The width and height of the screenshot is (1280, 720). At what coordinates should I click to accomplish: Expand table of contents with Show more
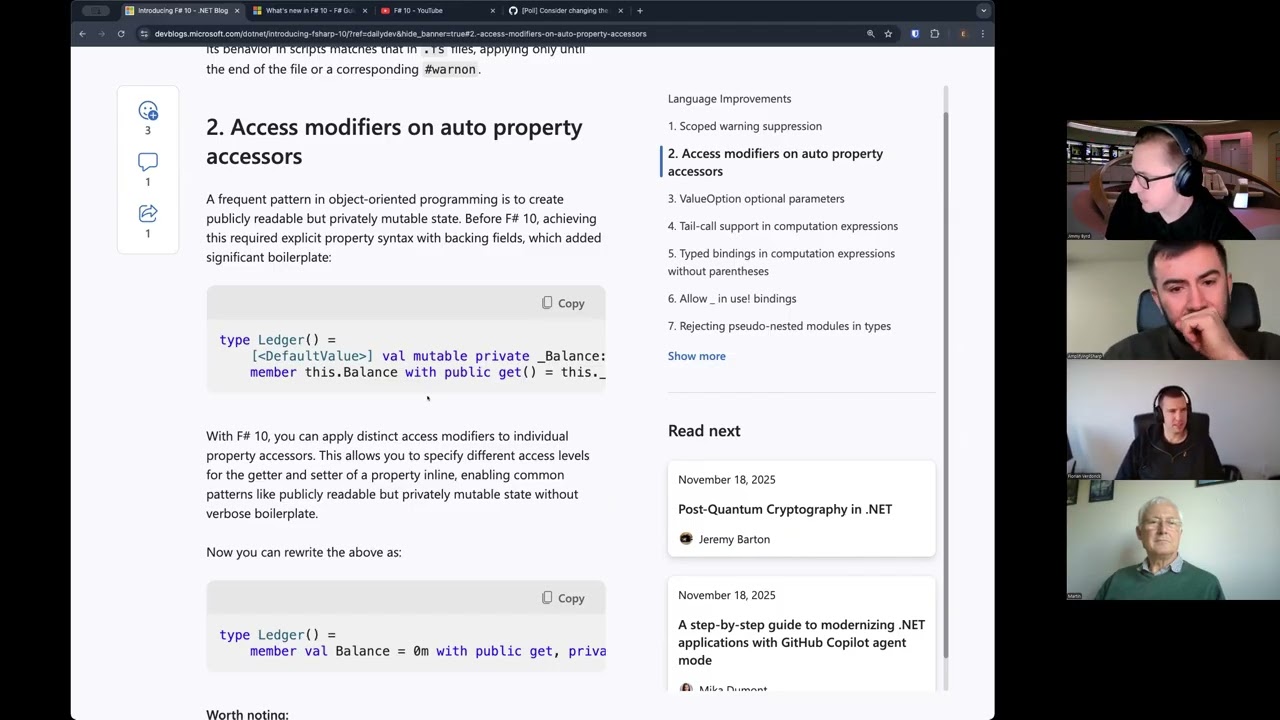point(697,356)
